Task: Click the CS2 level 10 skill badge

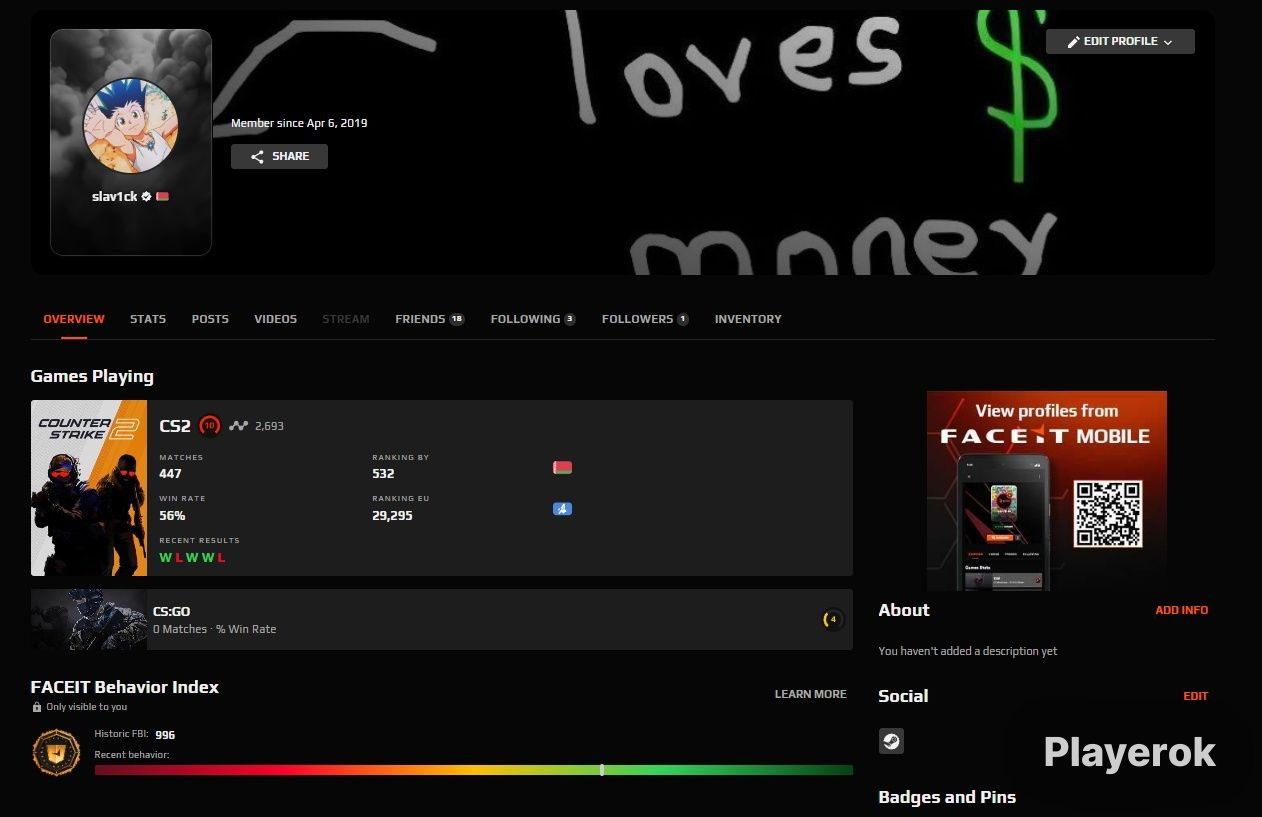Action: 209,426
